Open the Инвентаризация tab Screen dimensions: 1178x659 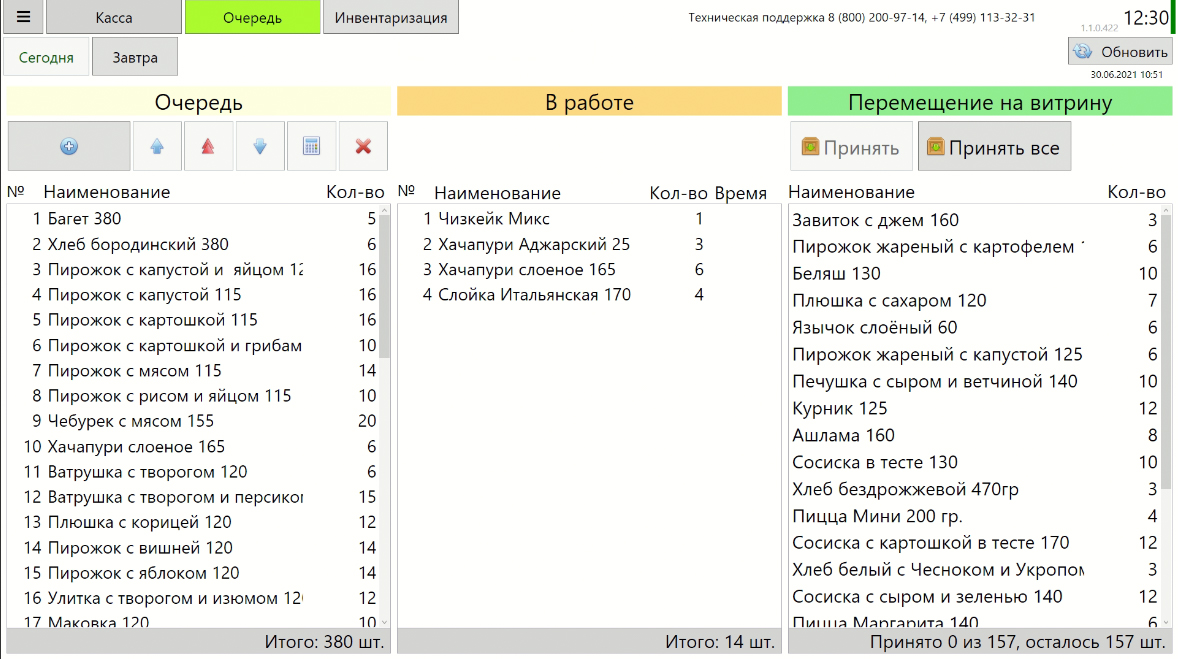(391, 18)
